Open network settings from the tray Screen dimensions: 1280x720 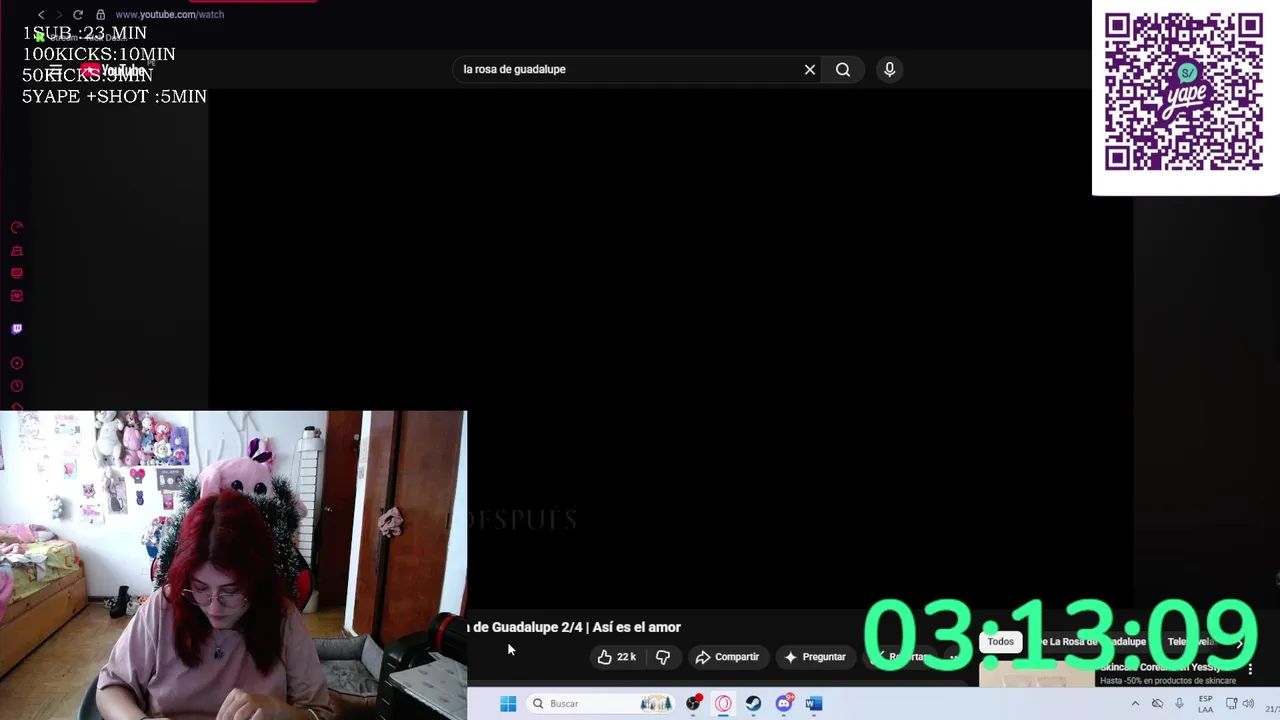point(1231,704)
